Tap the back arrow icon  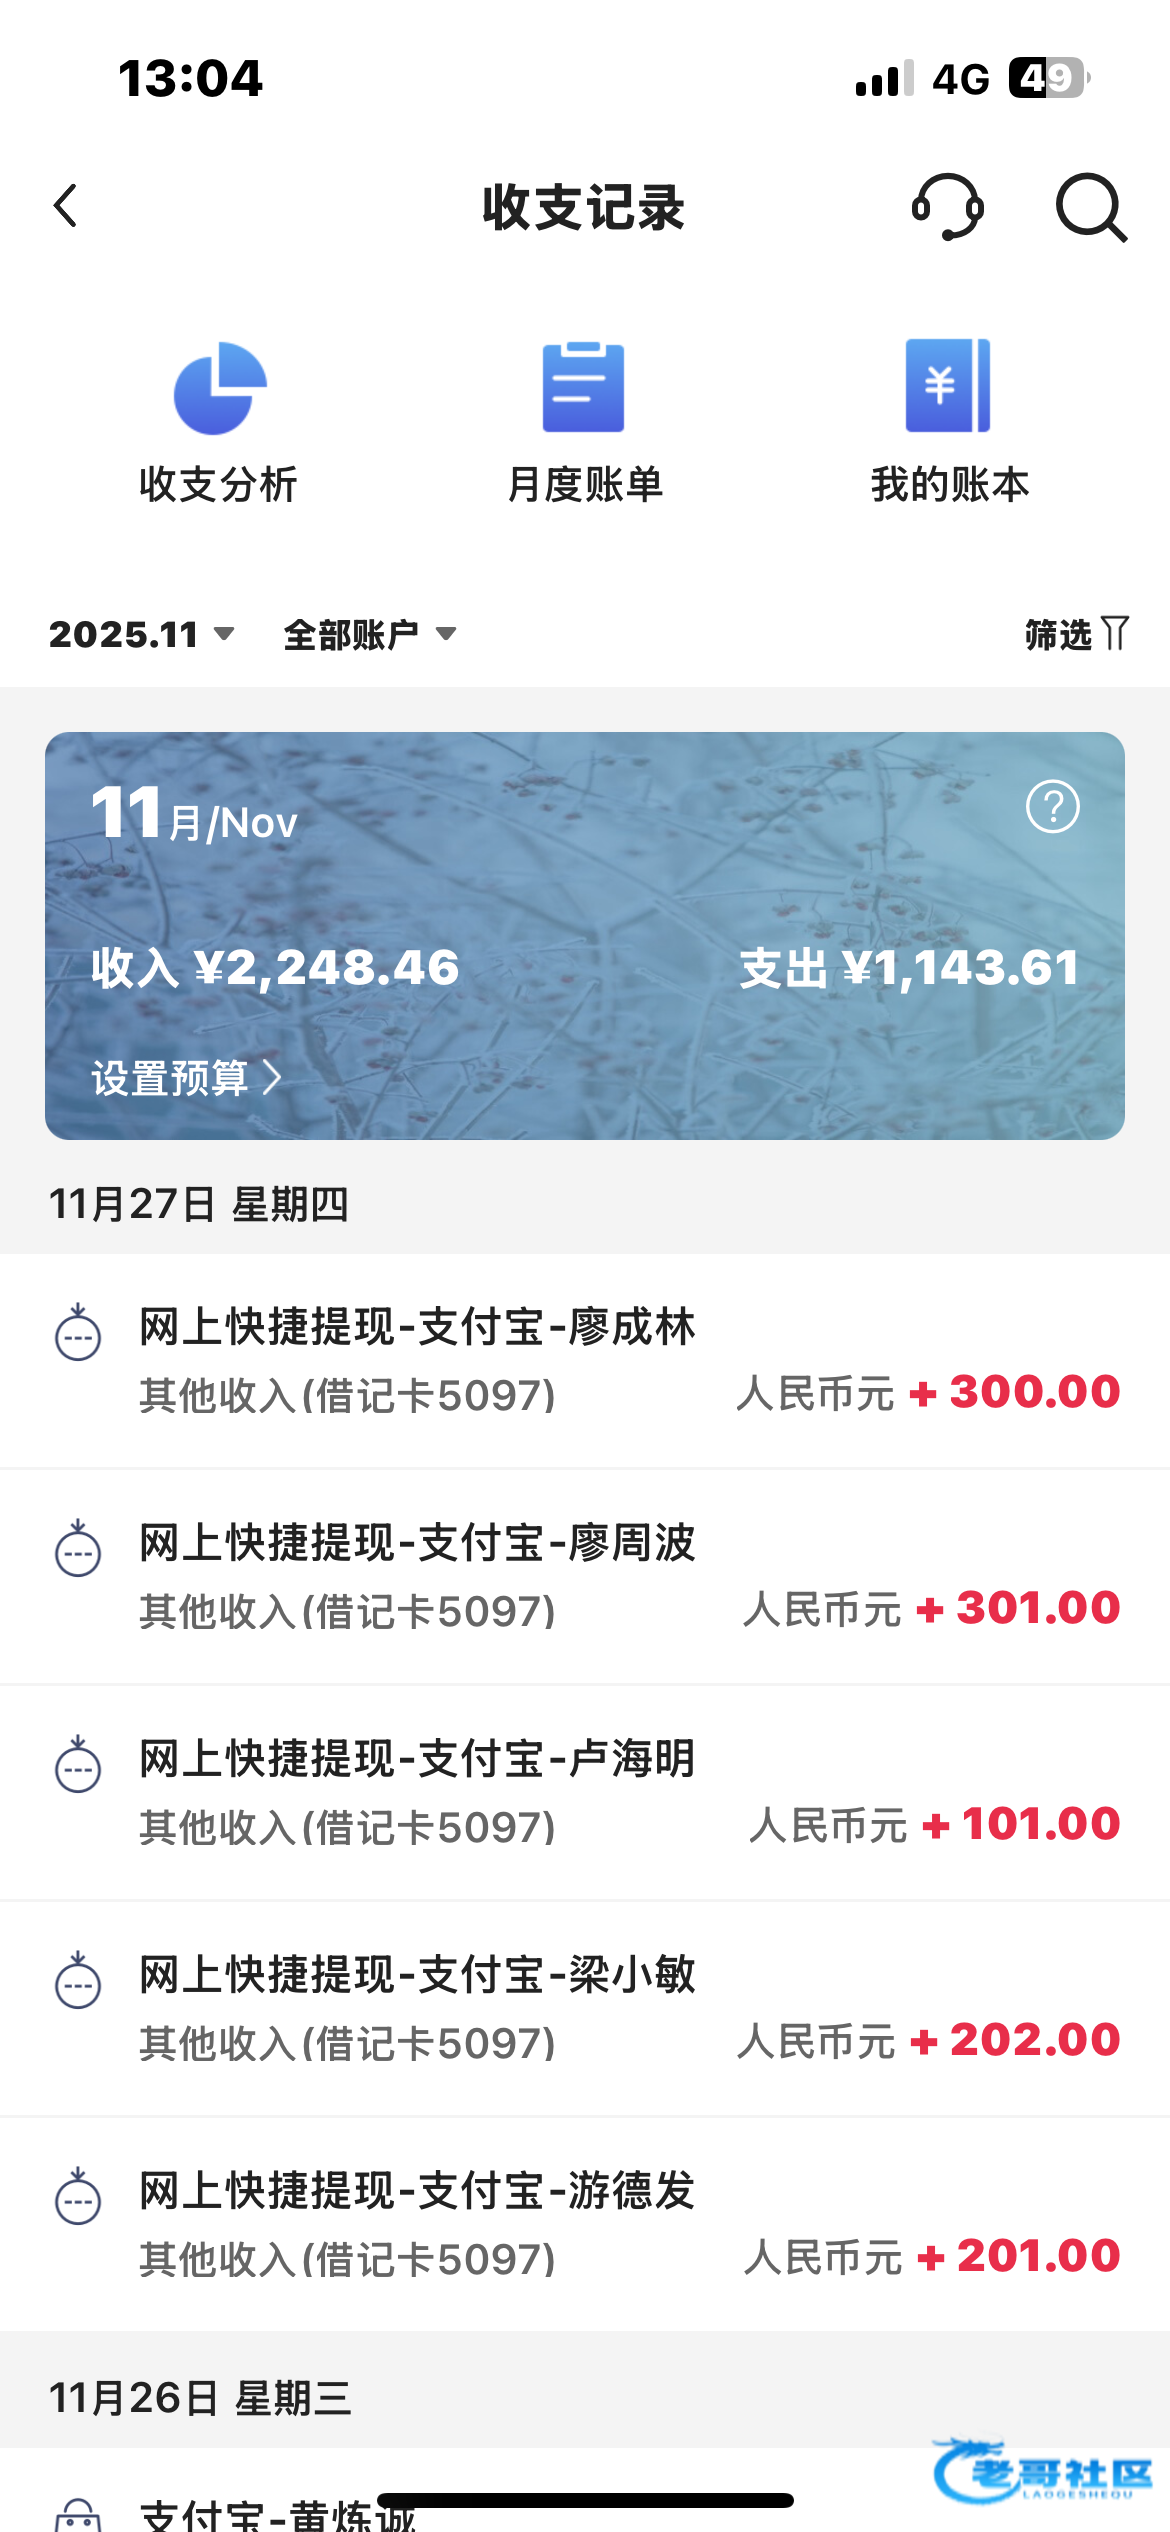pyautogui.click(x=66, y=207)
